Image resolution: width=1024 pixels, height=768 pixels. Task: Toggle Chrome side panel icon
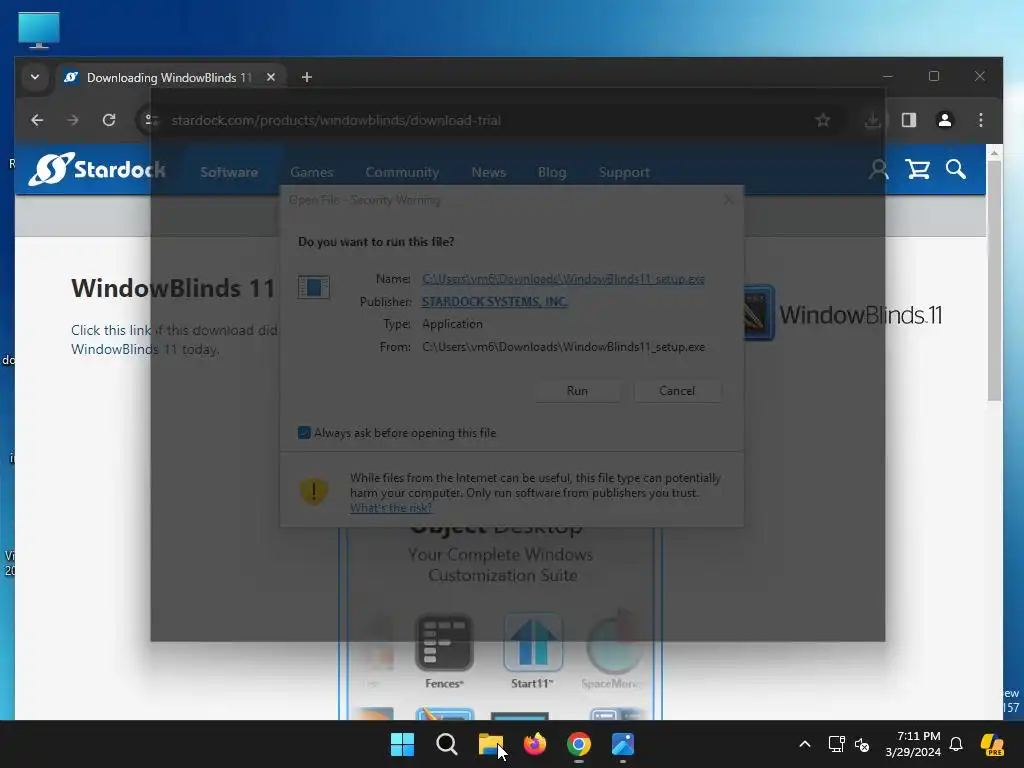909,120
